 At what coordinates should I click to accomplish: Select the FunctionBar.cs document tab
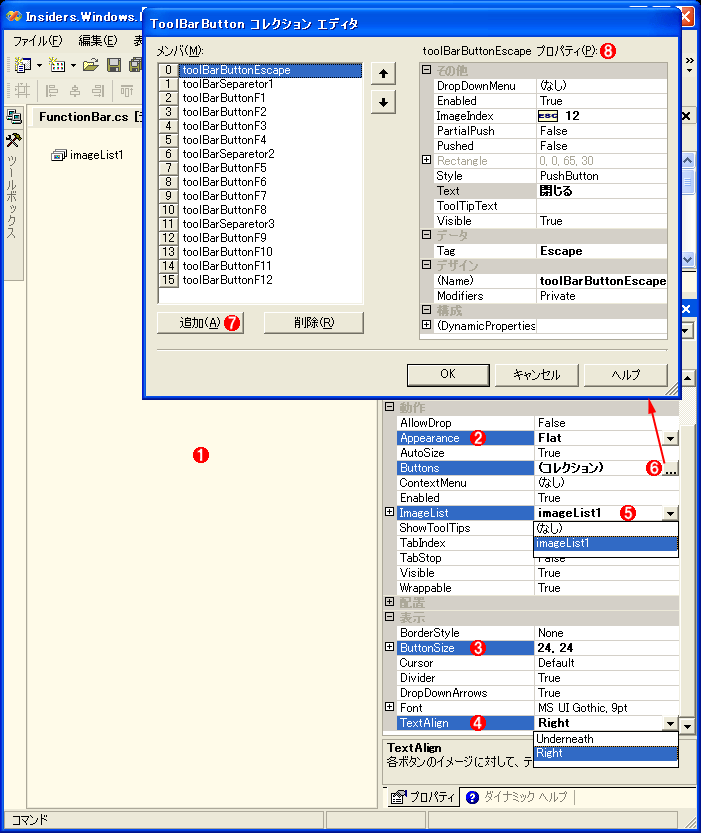point(88,117)
